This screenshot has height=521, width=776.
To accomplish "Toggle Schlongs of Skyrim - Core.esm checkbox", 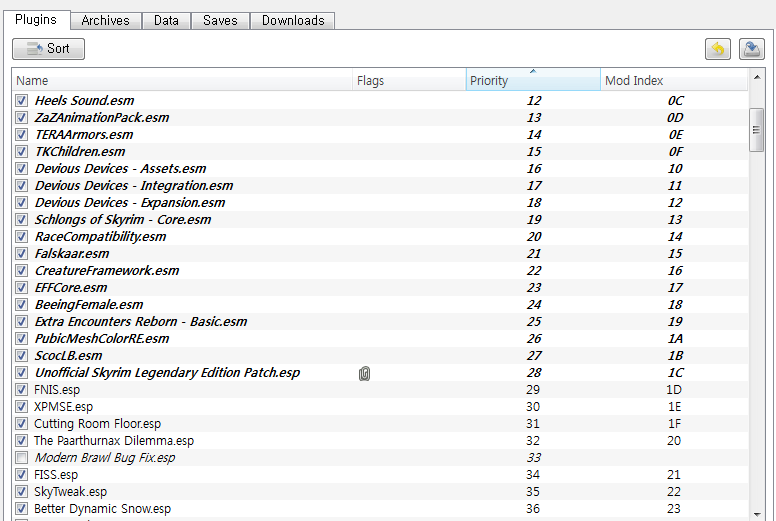I will click(x=21, y=220).
